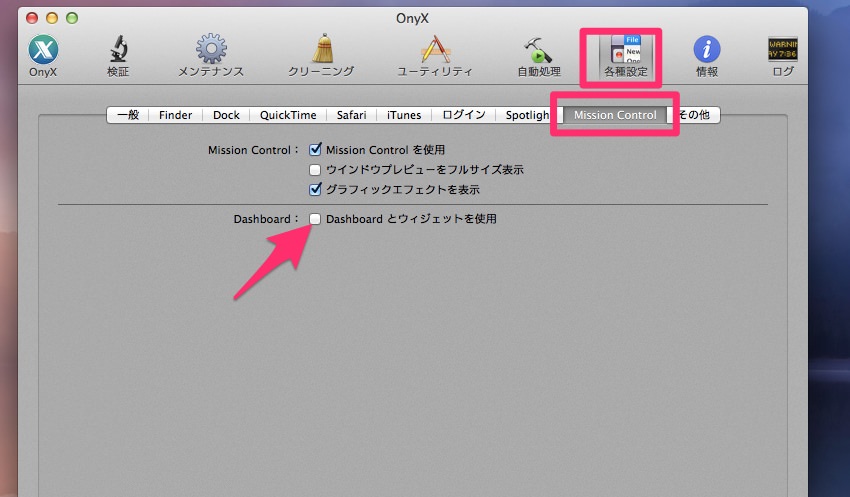
Task: Enable ウインドウプレビューをフルサイズ表示 checkbox
Action: (315, 170)
